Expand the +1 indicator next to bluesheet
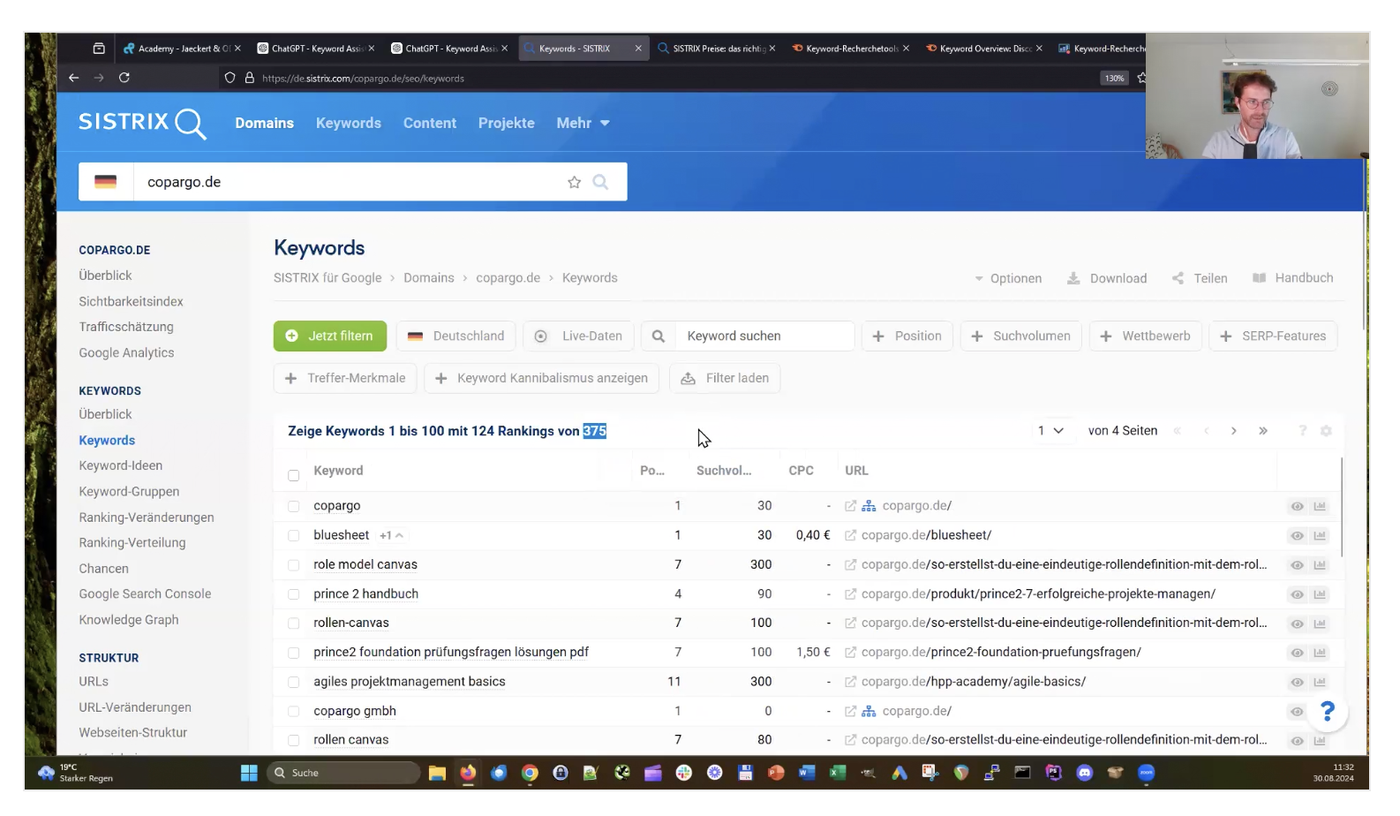 pos(391,535)
